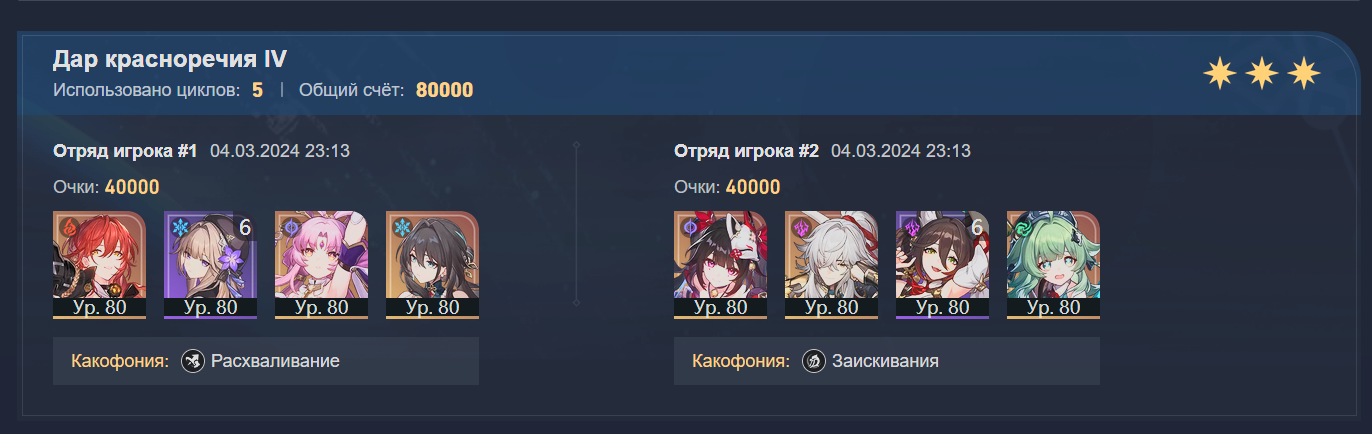Image resolution: width=1372 pixels, height=434 pixels.
Task: Click the Расхваливание cacophony icon
Action: click(x=193, y=361)
